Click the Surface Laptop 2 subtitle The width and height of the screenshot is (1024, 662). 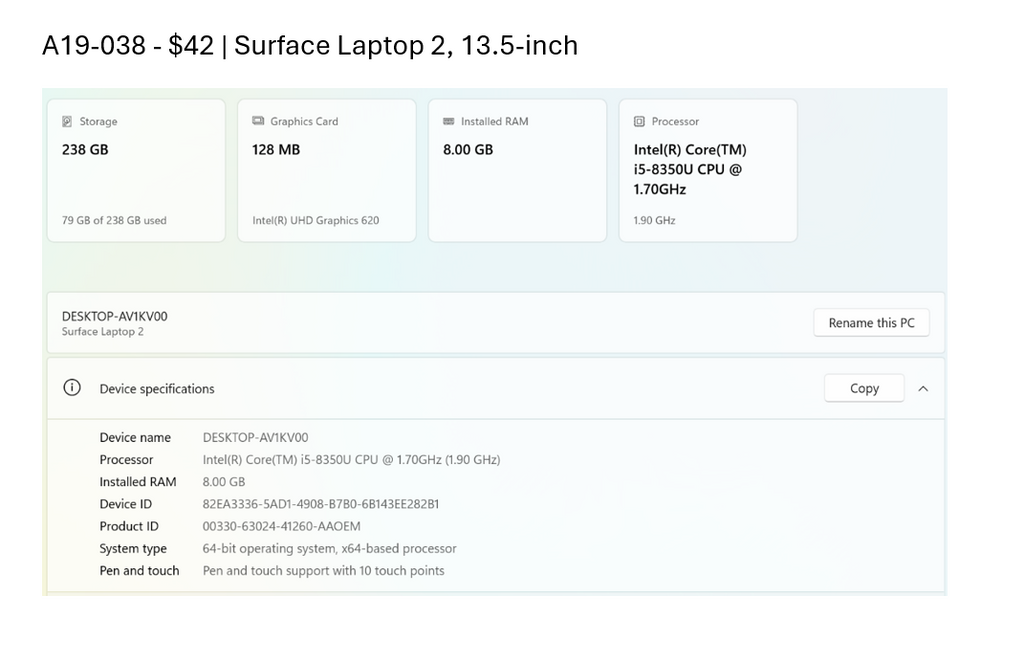click(103, 331)
